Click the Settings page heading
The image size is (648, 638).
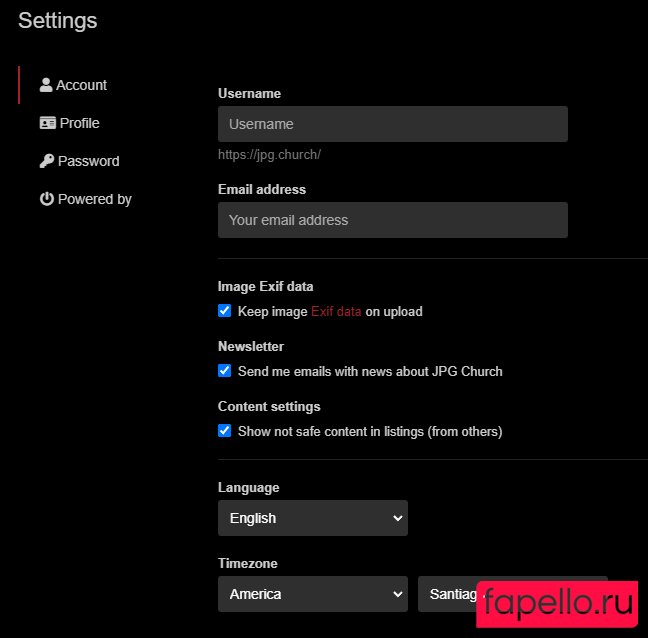pos(58,20)
